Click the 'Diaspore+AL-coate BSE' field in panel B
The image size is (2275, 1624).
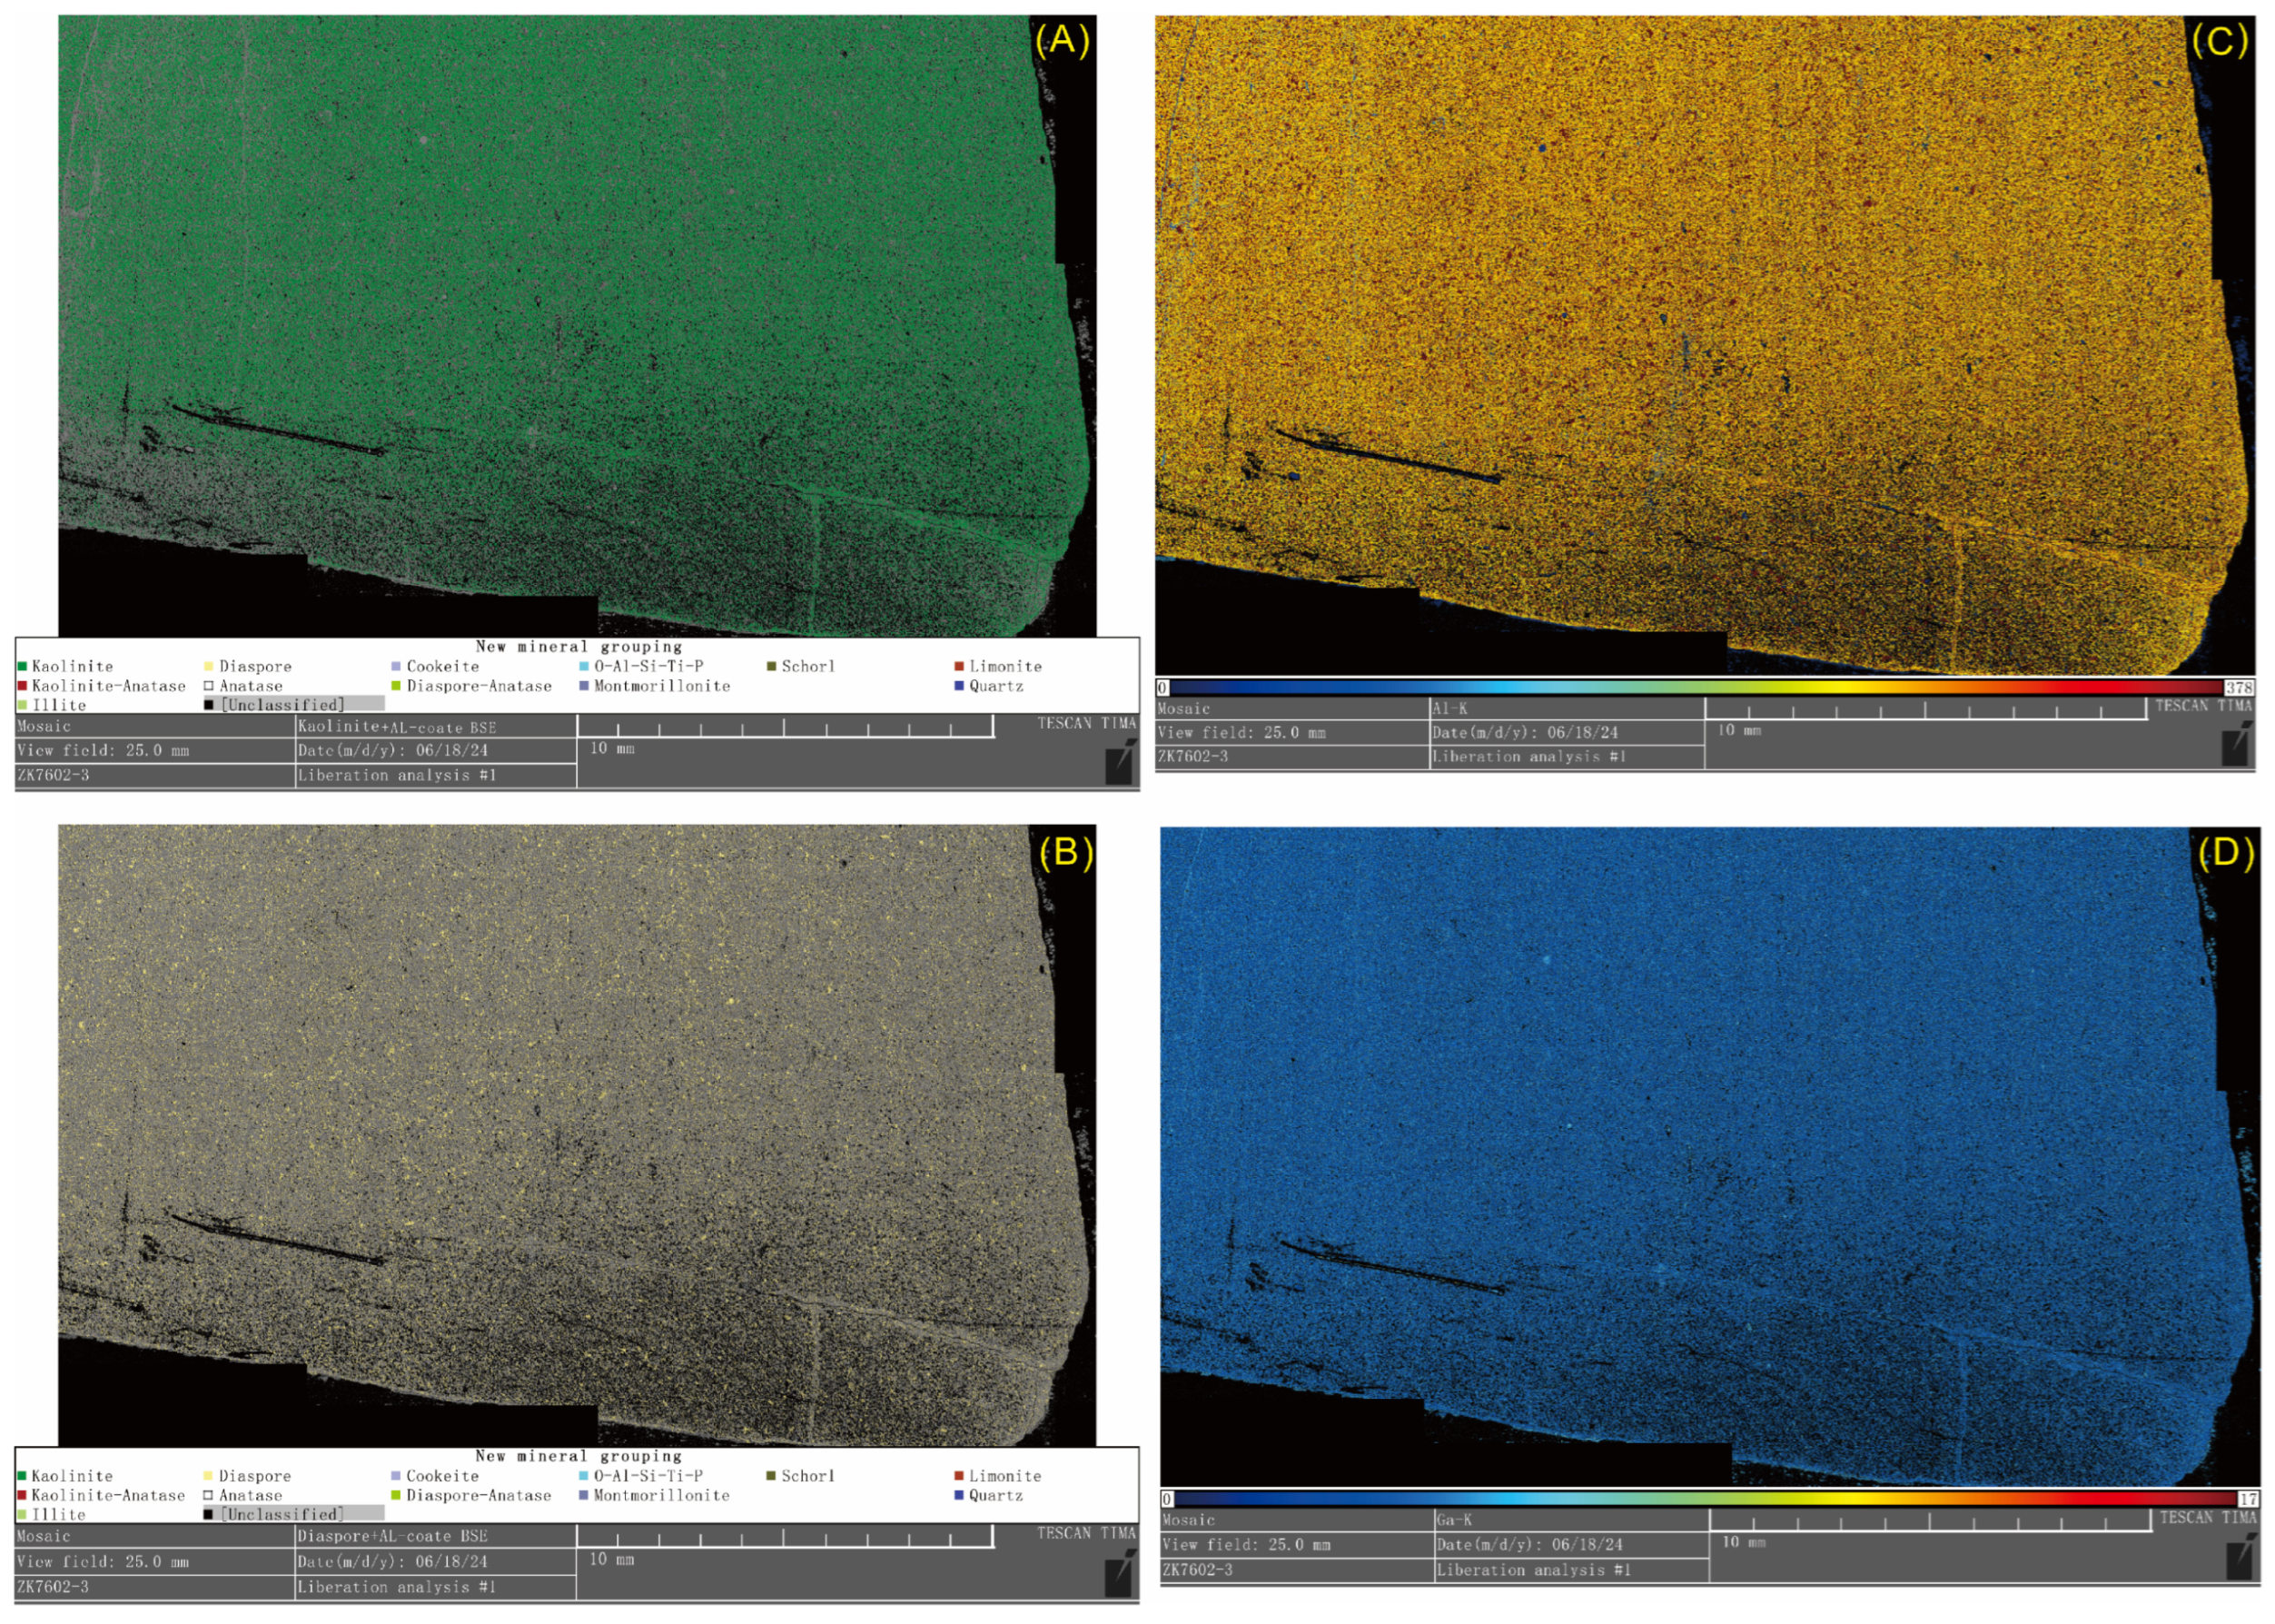click(393, 1536)
